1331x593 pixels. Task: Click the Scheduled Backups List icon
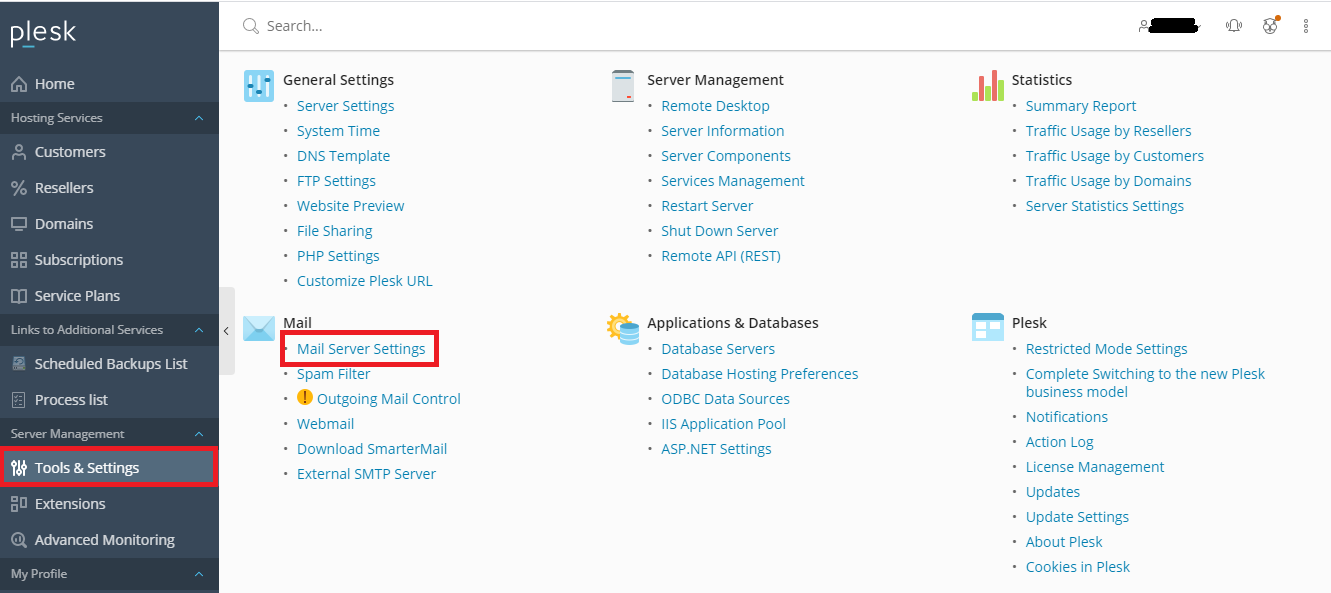(18, 364)
